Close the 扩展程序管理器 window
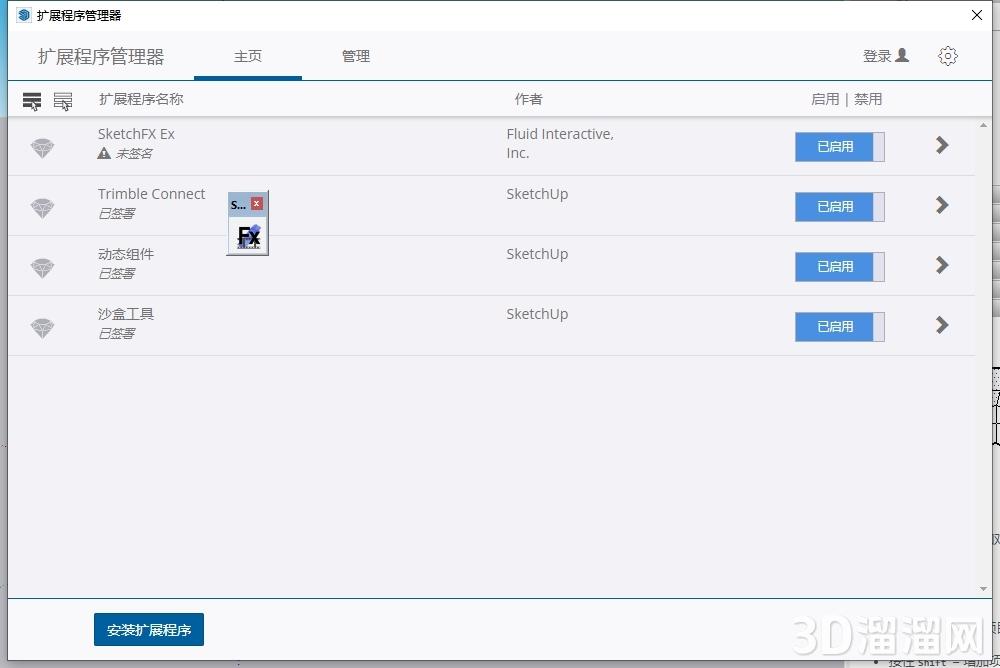This screenshot has width=1000, height=668. pos(976,15)
